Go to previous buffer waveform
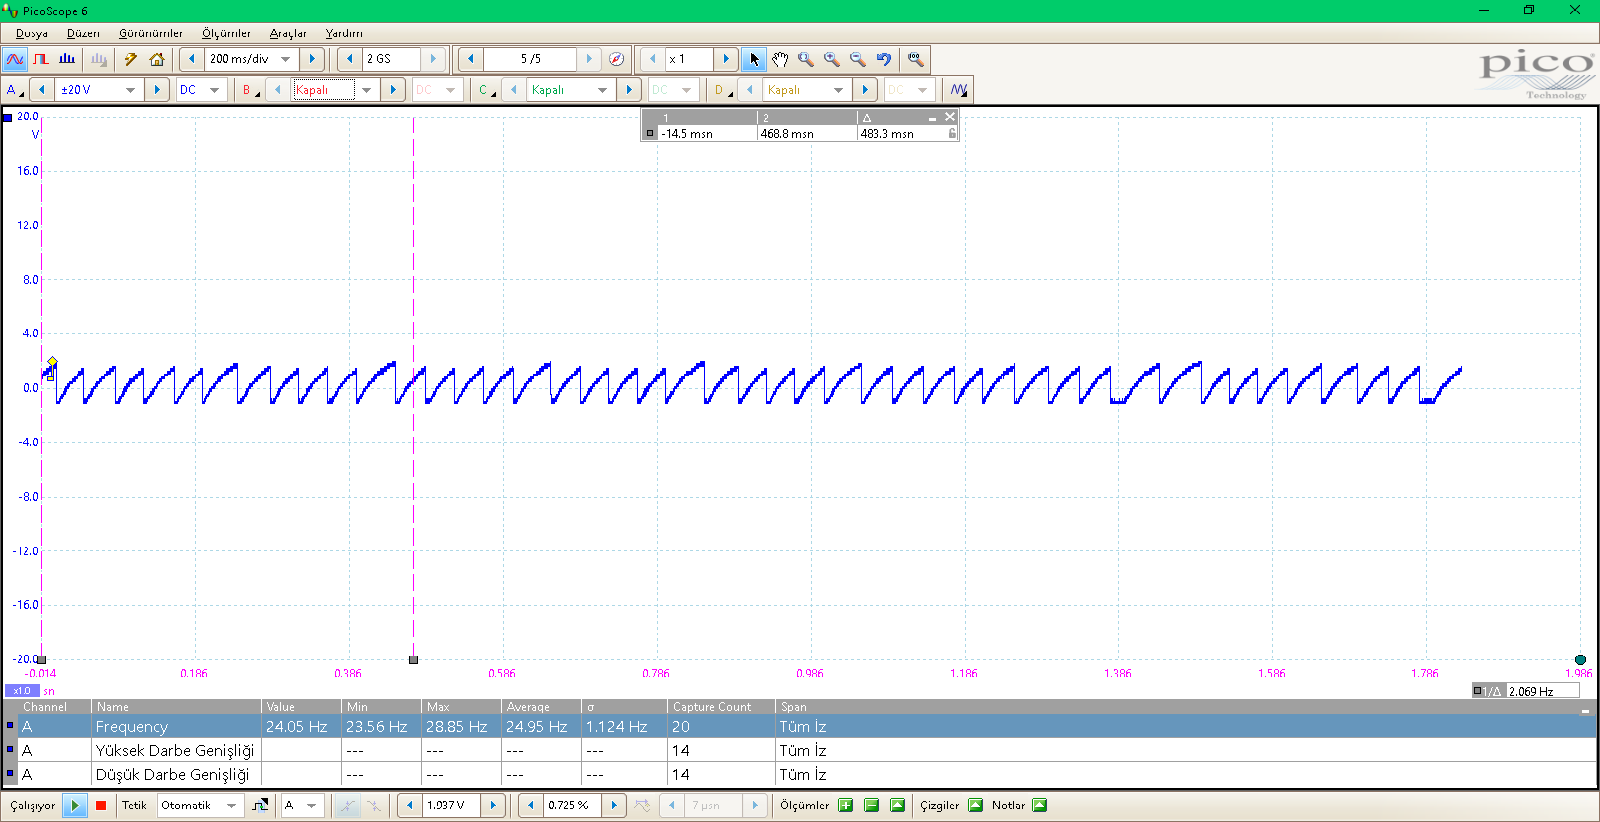 click(471, 59)
